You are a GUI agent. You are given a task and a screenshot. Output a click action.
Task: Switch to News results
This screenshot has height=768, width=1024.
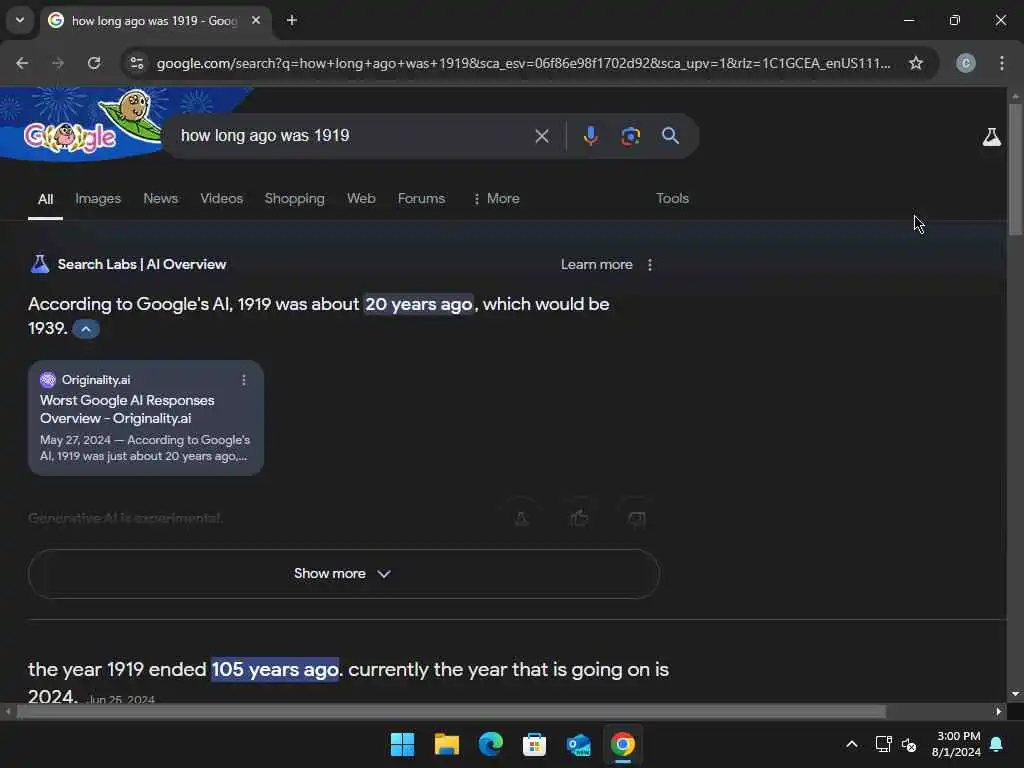click(161, 199)
